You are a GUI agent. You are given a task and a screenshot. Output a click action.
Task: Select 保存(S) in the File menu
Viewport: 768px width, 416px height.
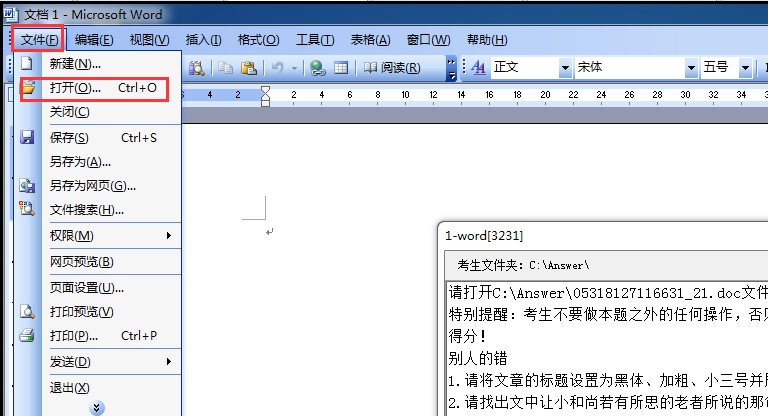(x=70, y=138)
